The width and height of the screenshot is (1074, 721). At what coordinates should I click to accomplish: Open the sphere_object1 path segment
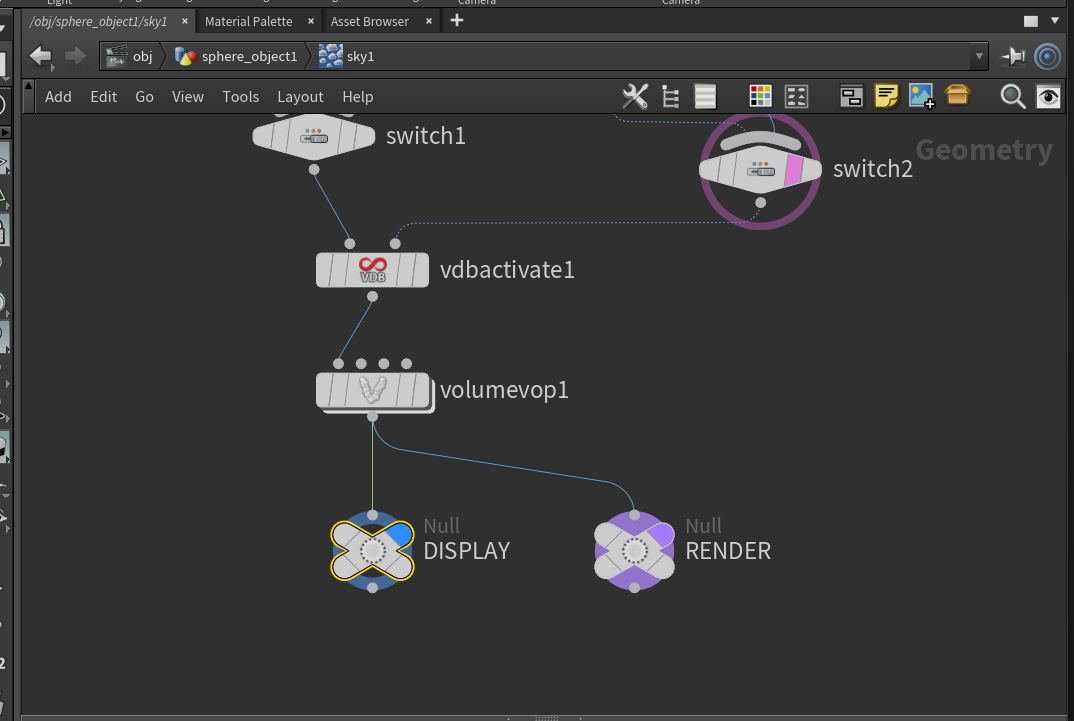(236, 56)
